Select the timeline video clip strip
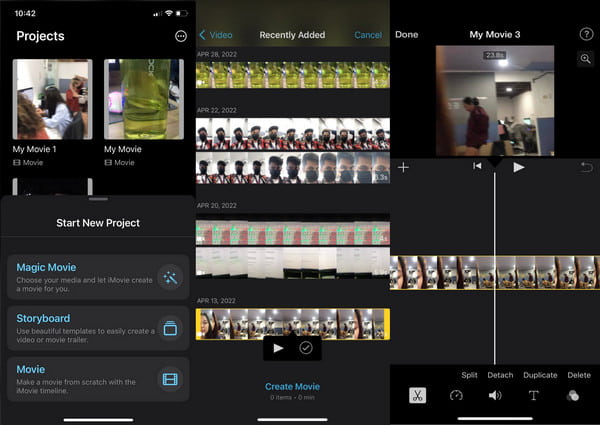600x425 pixels. coord(495,273)
